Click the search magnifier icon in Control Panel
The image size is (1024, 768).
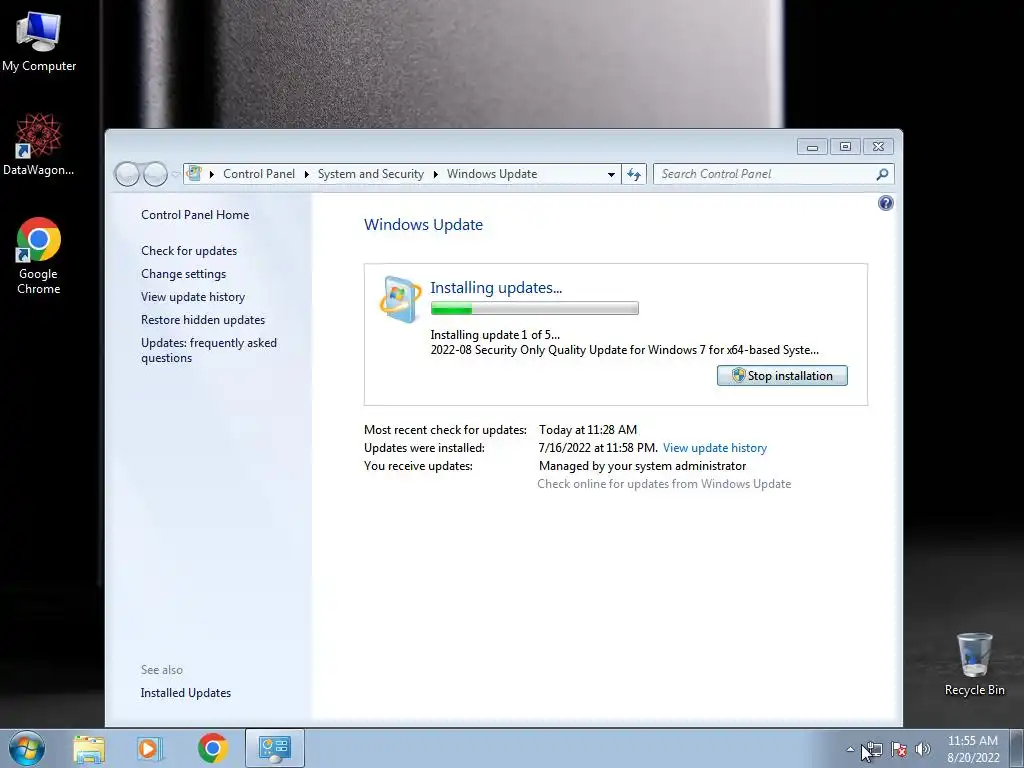[882, 174]
